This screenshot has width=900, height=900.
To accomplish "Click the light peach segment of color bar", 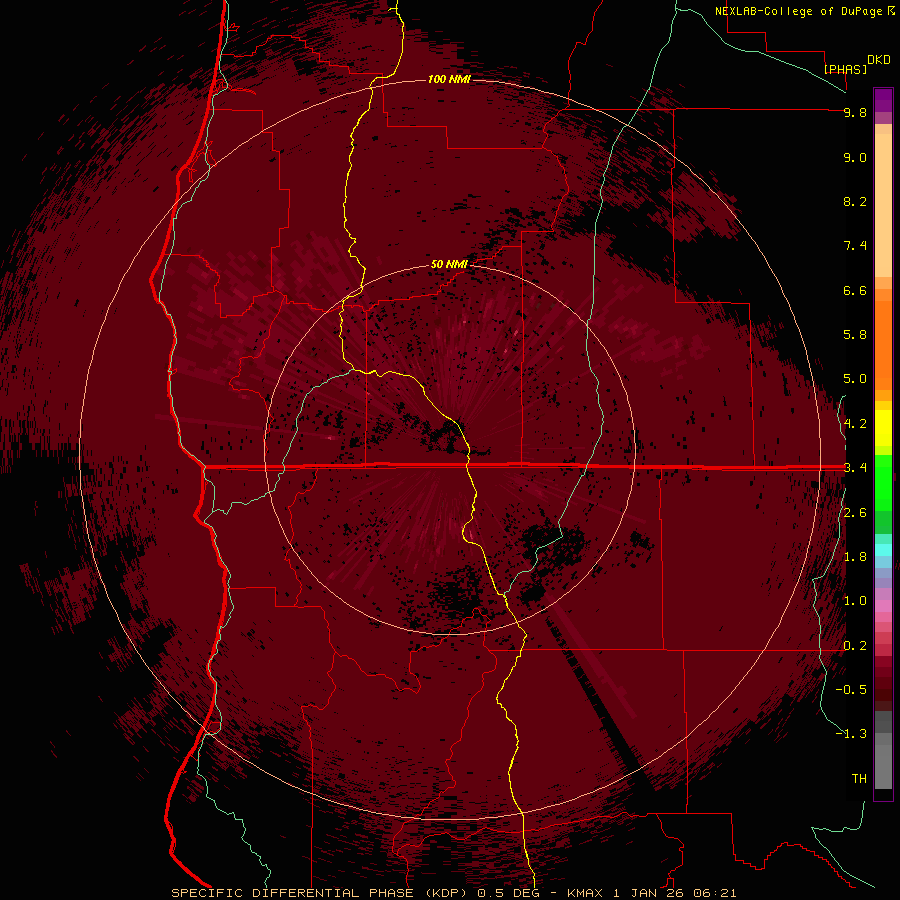I will click(883, 205).
